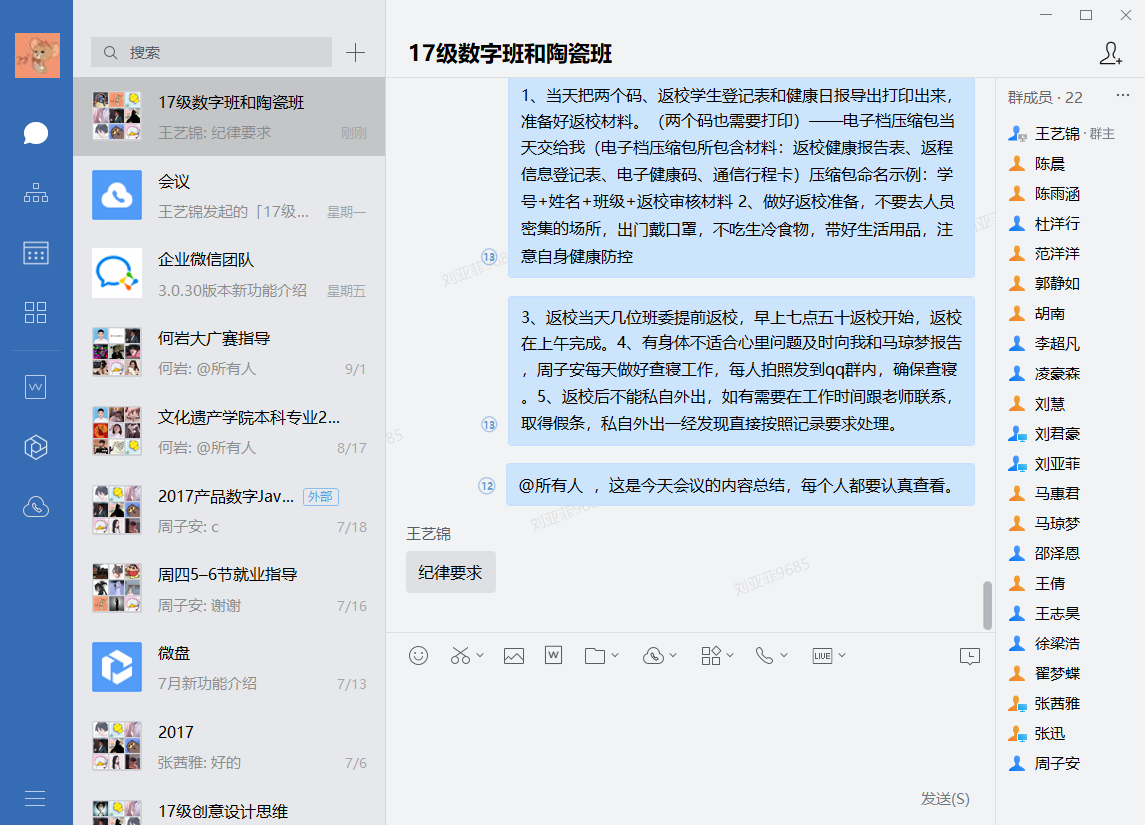Select member 凌豪森 in member list
Image resolution: width=1145 pixels, height=825 pixels.
1070,373
